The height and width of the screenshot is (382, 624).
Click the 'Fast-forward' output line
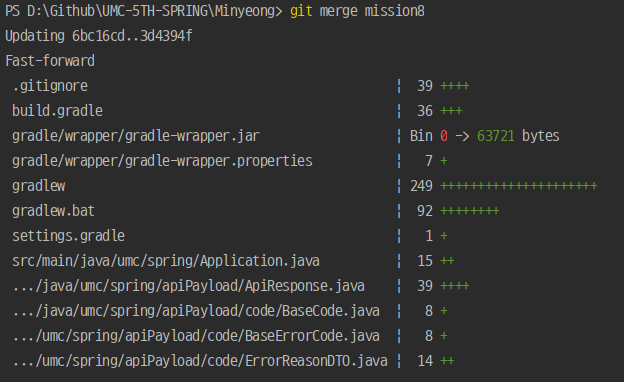tap(50, 61)
